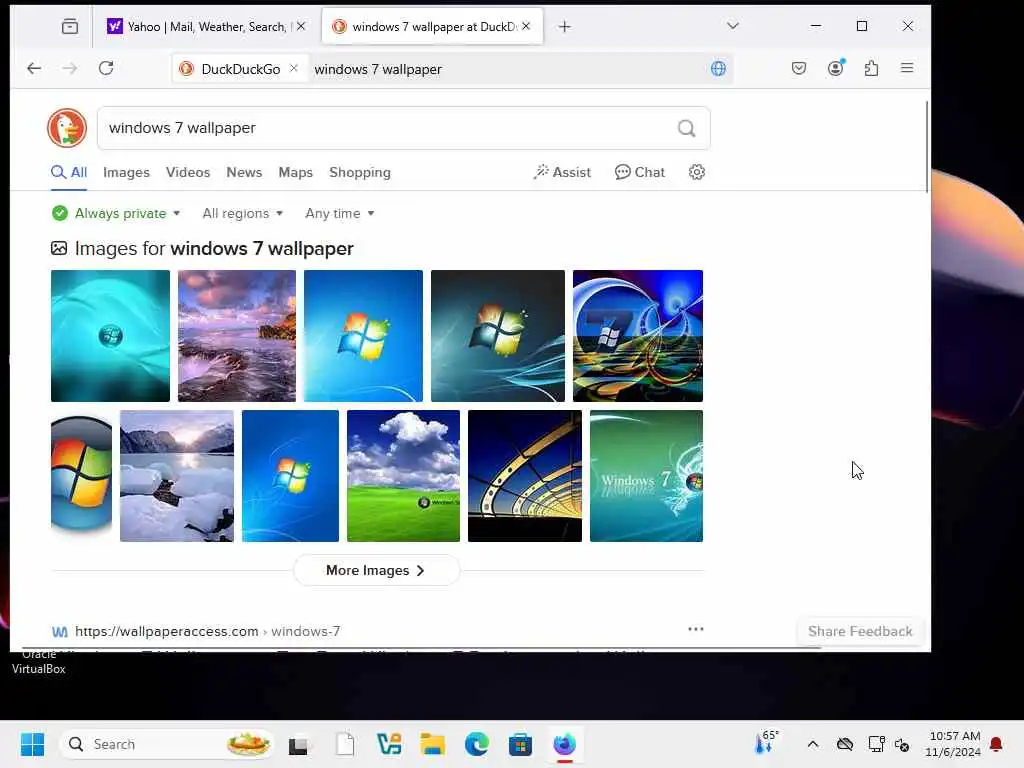Open the notification bell in the taskbar
1024x768 pixels.
(997, 744)
